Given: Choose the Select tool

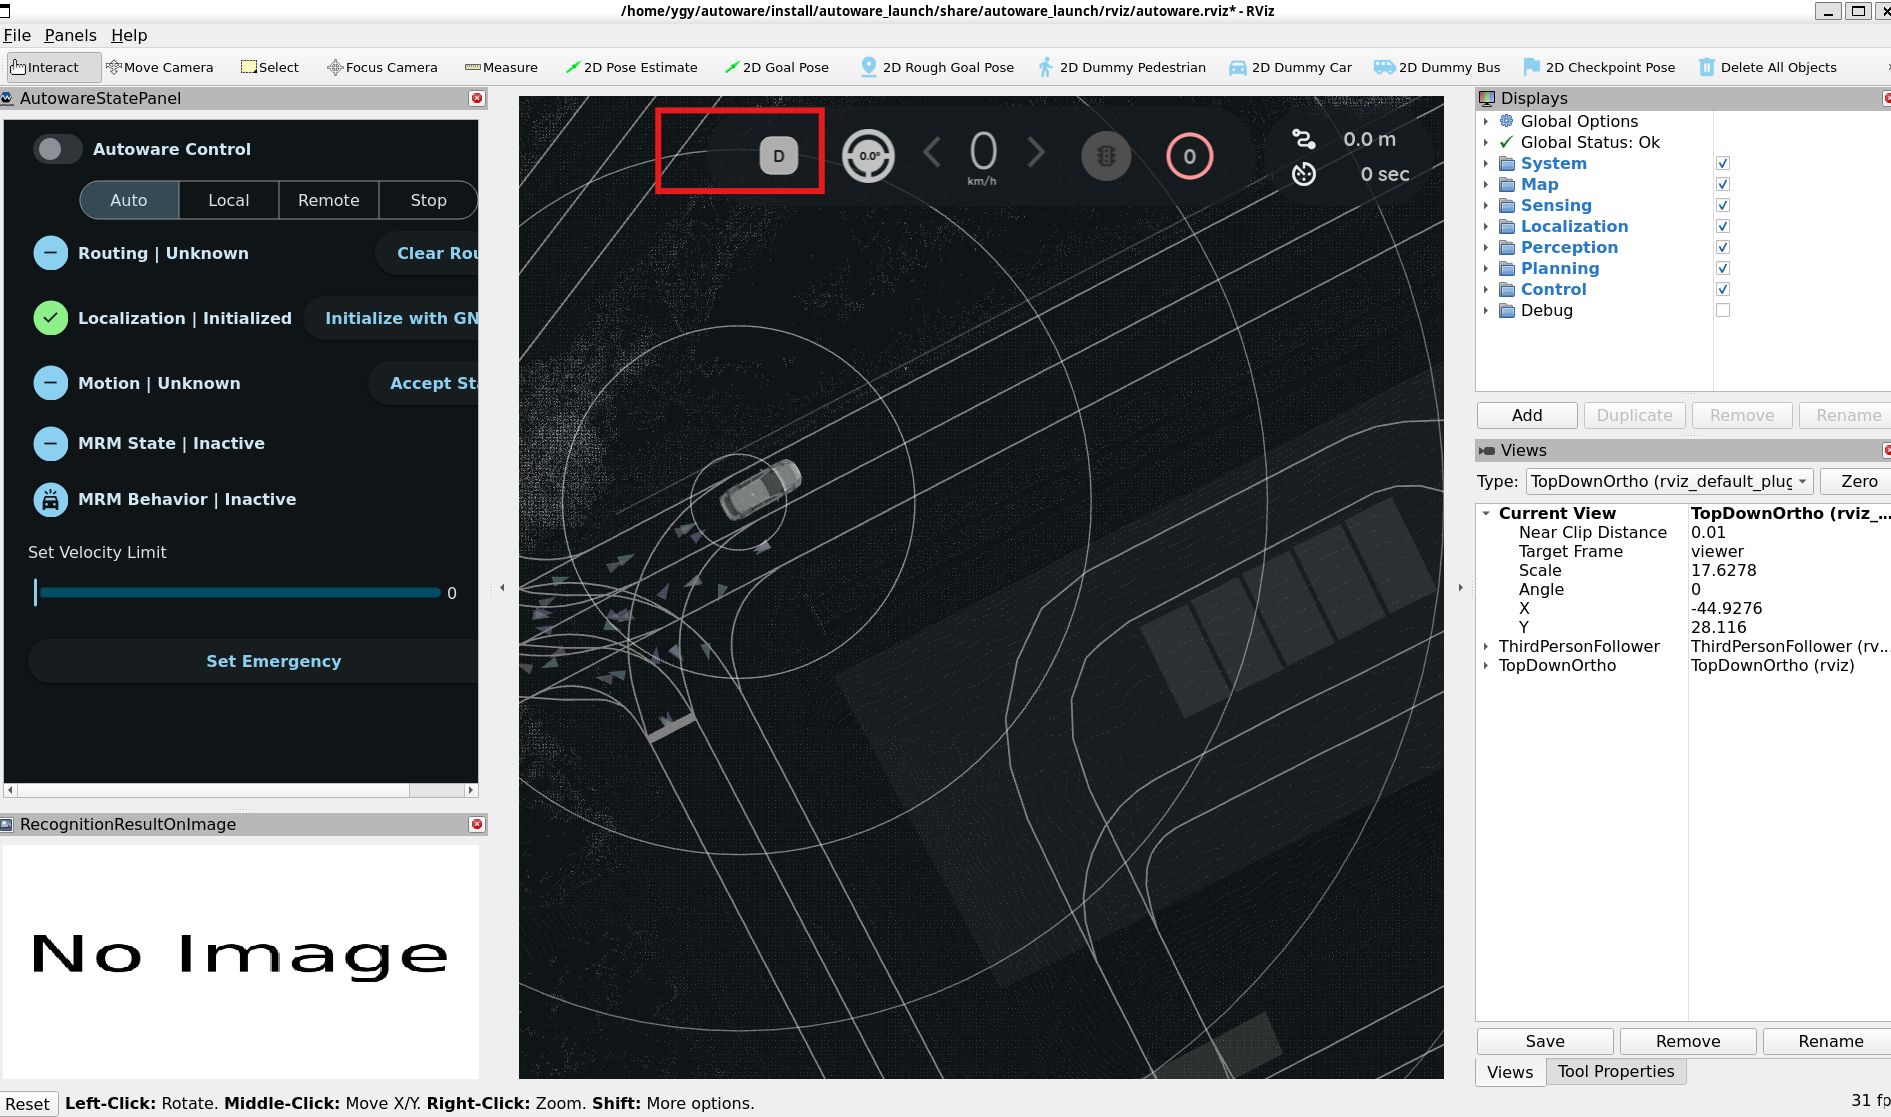Looking at the screenshot, I should point(269,67).
